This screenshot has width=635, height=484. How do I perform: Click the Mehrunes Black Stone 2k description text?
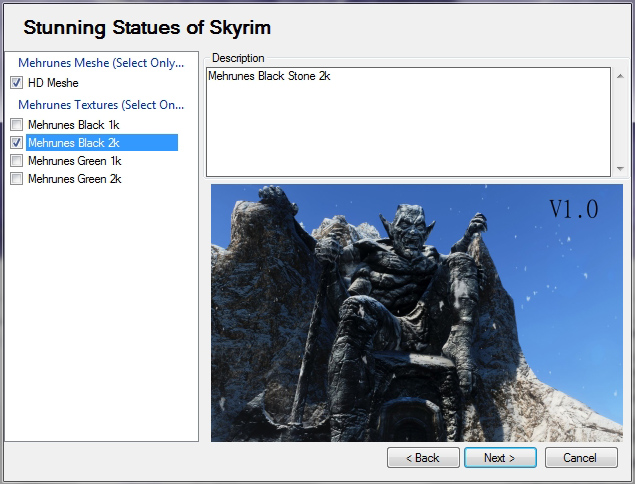[x=269, y=76]
